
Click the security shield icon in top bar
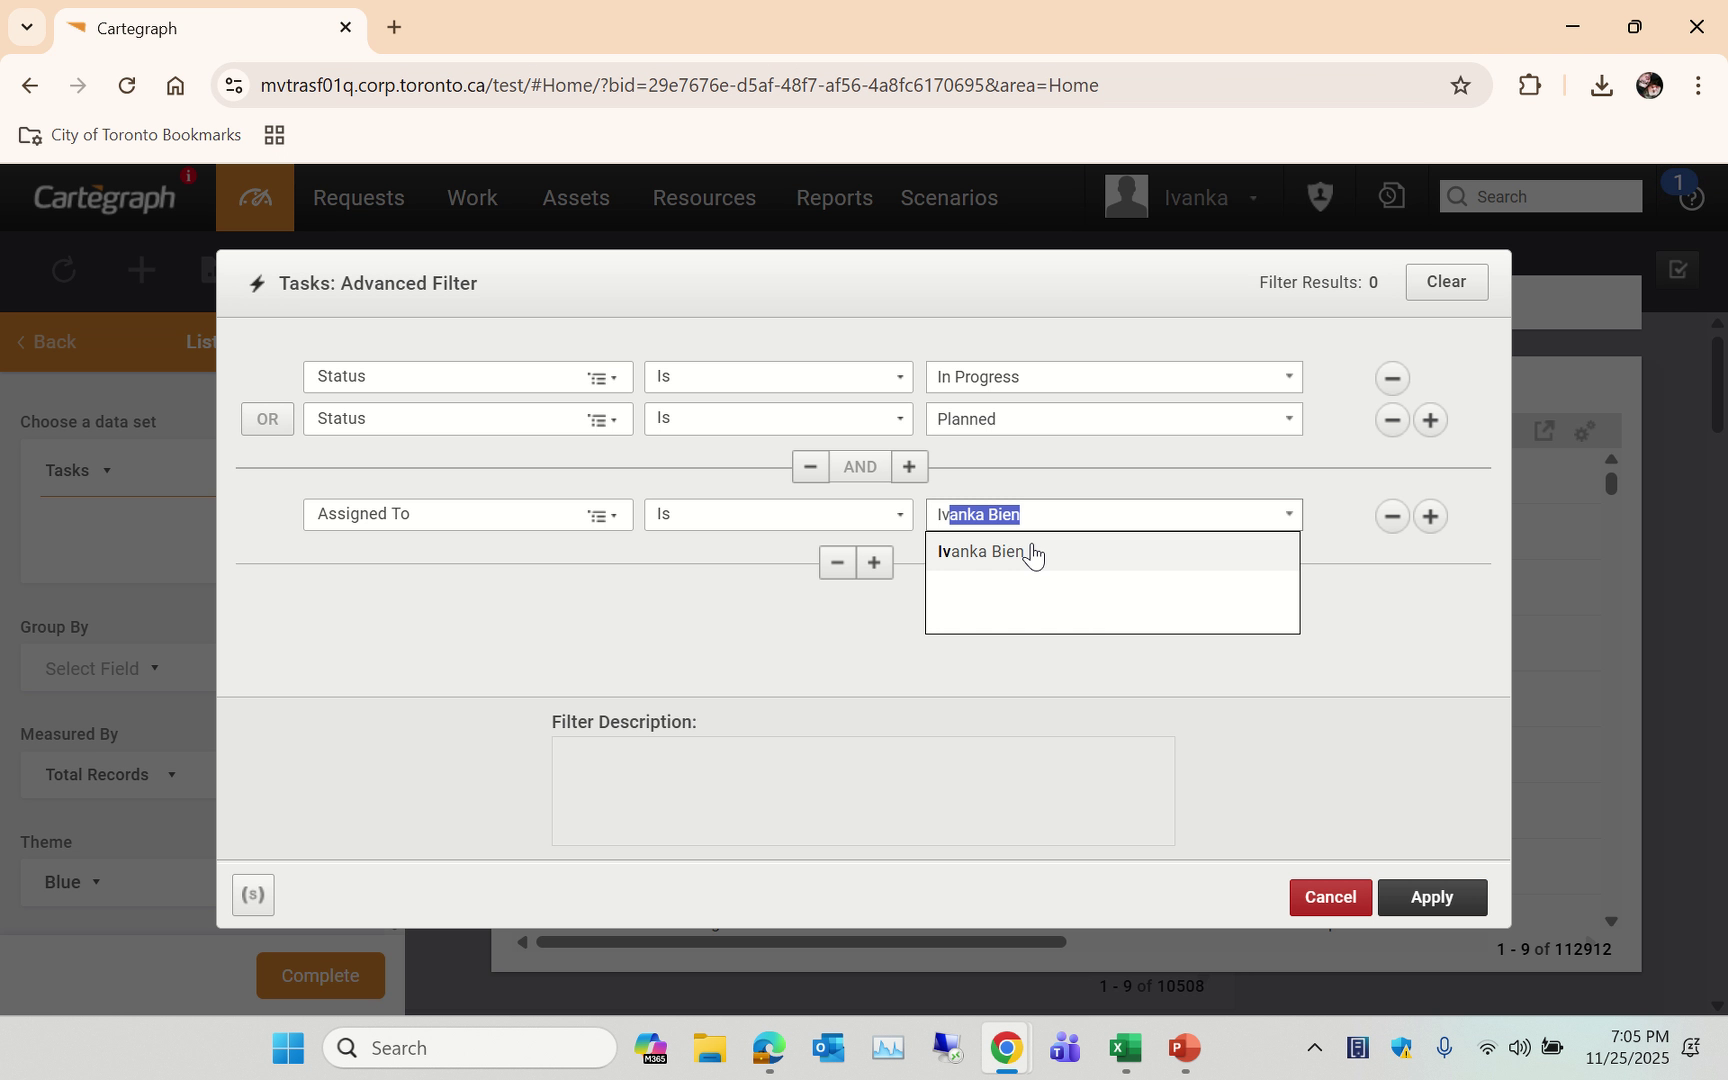(1319, 196)
